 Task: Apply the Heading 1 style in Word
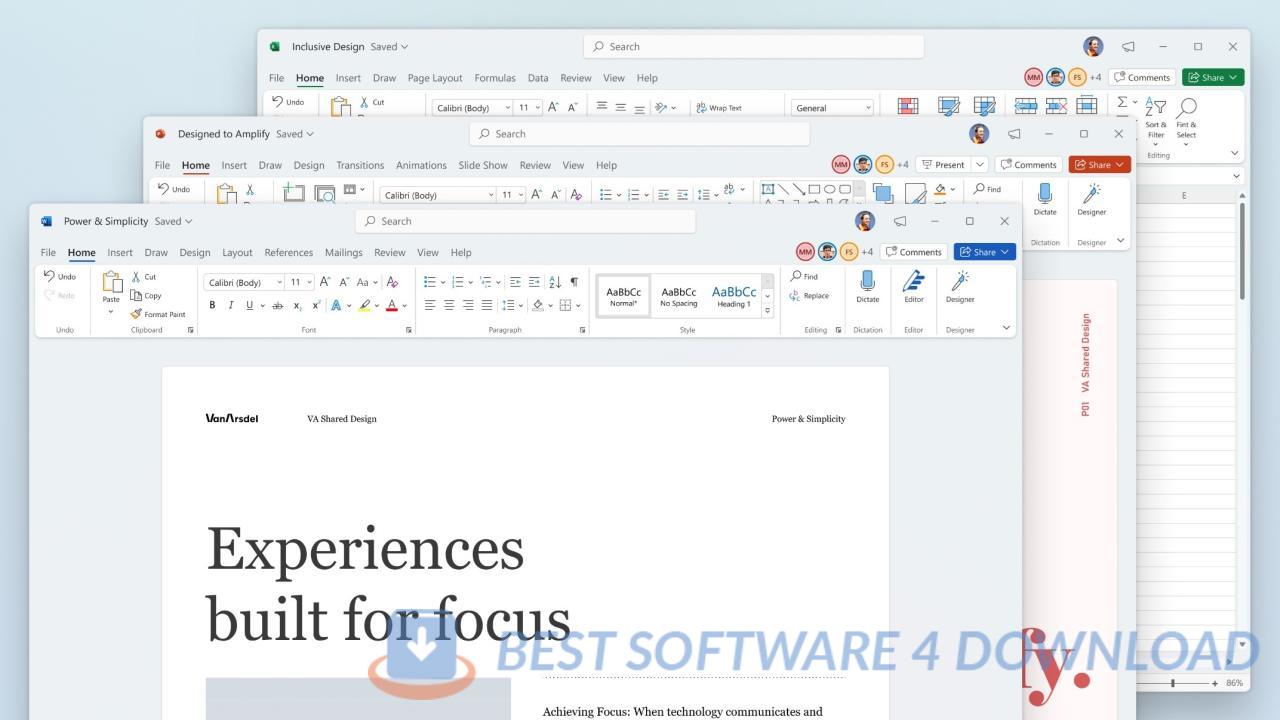pyautogui.click(x=733, y=297)
